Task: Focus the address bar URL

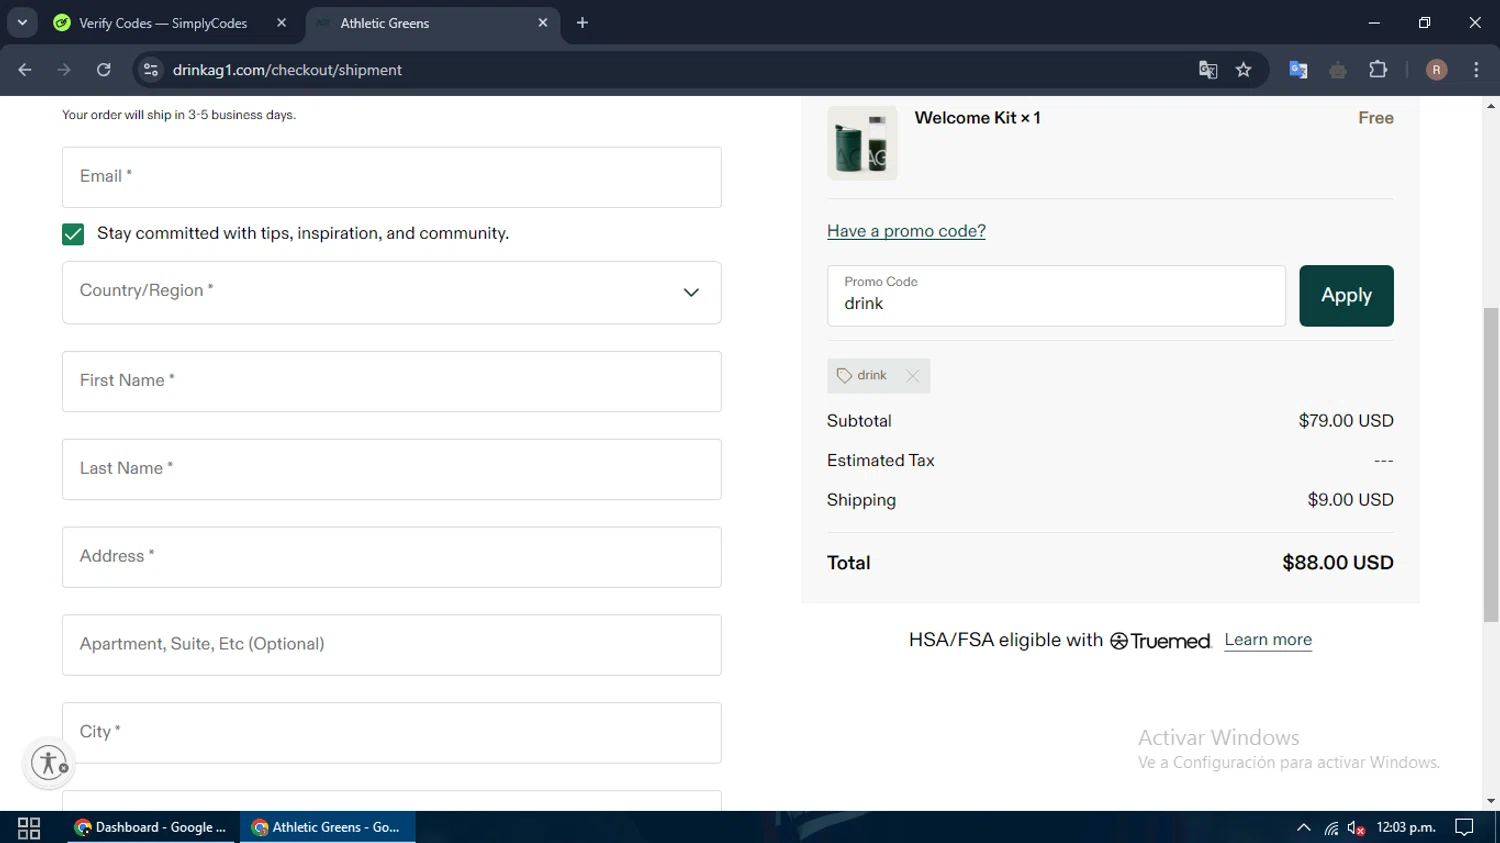Action: [287, 70]
